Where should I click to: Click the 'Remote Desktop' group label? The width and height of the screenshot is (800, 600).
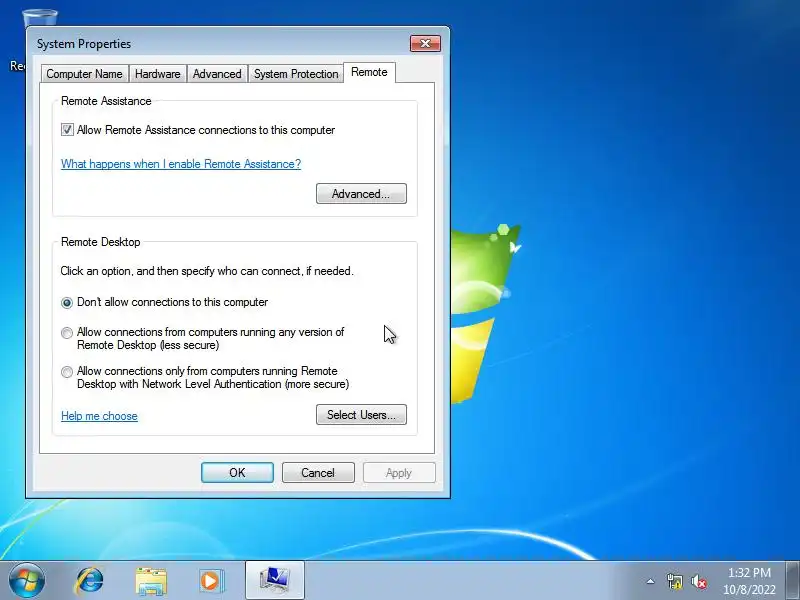point(101,242)
